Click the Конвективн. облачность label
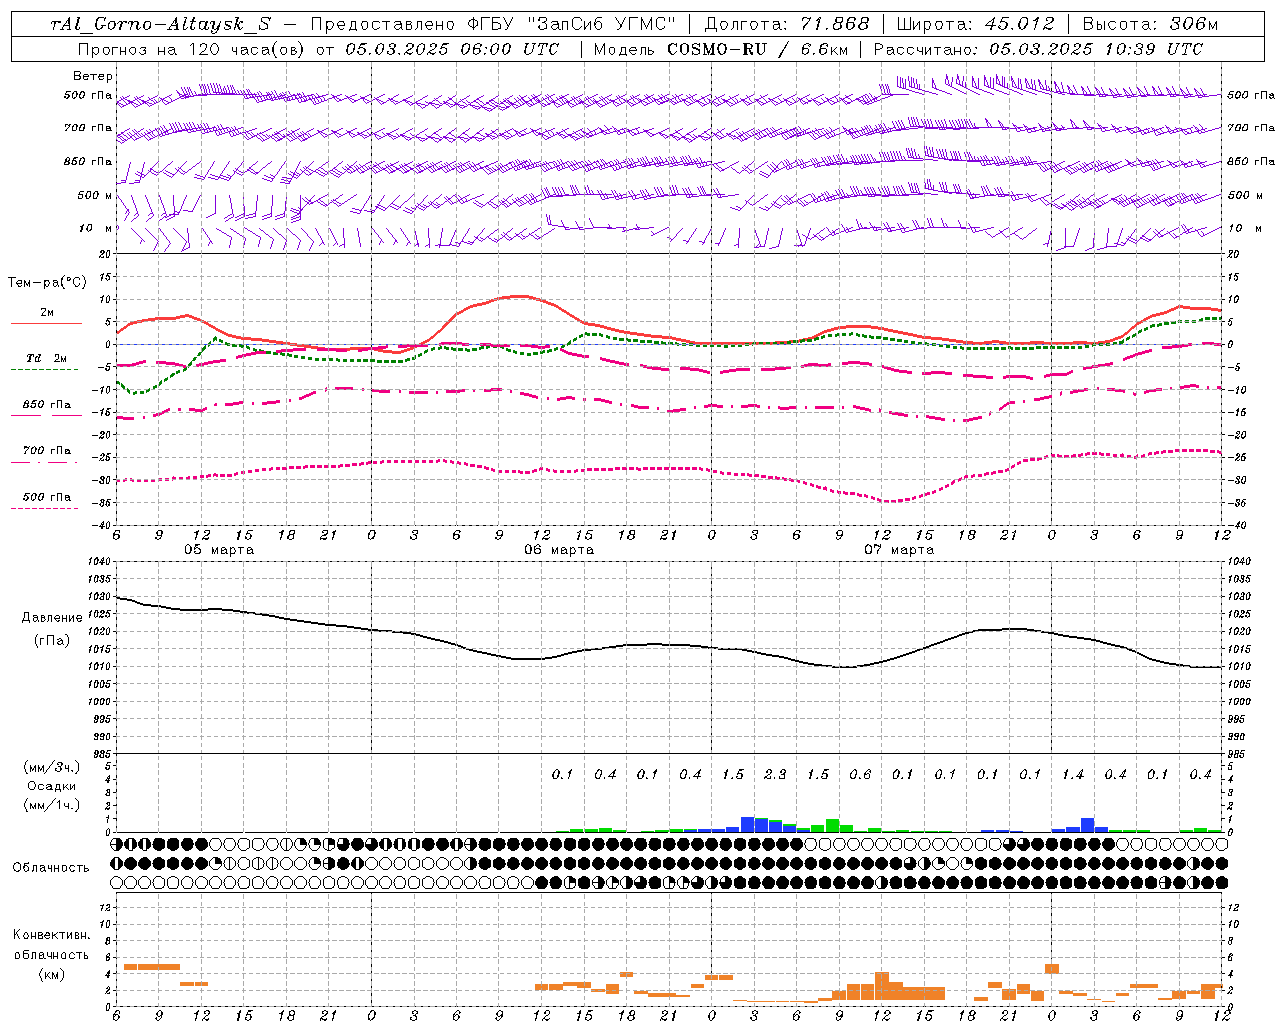 (51, 945)
